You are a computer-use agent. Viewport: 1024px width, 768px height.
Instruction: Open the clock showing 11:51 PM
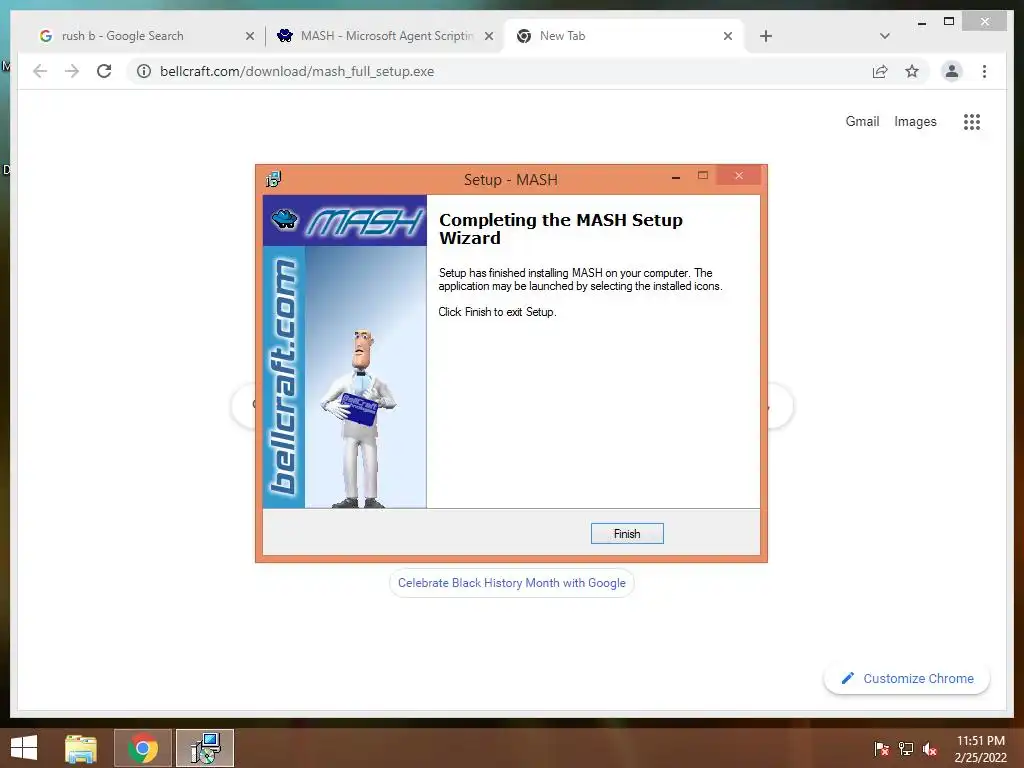pos(980,748)
